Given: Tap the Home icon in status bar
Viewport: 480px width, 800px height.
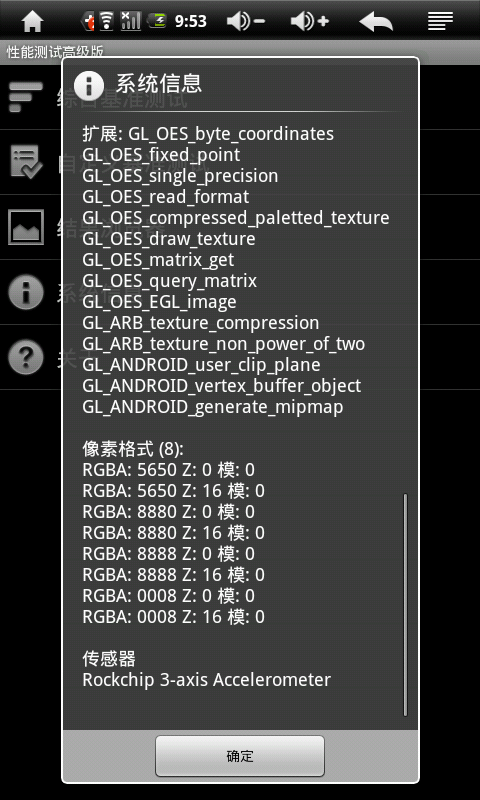Looking at the screenshot, I should 33,21.
